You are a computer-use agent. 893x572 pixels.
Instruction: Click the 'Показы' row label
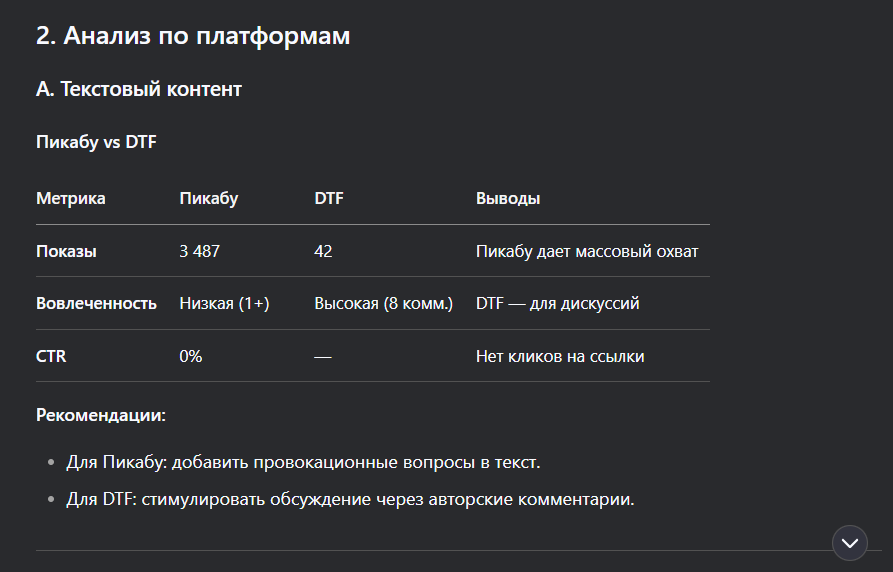click(x=66, y=251)
